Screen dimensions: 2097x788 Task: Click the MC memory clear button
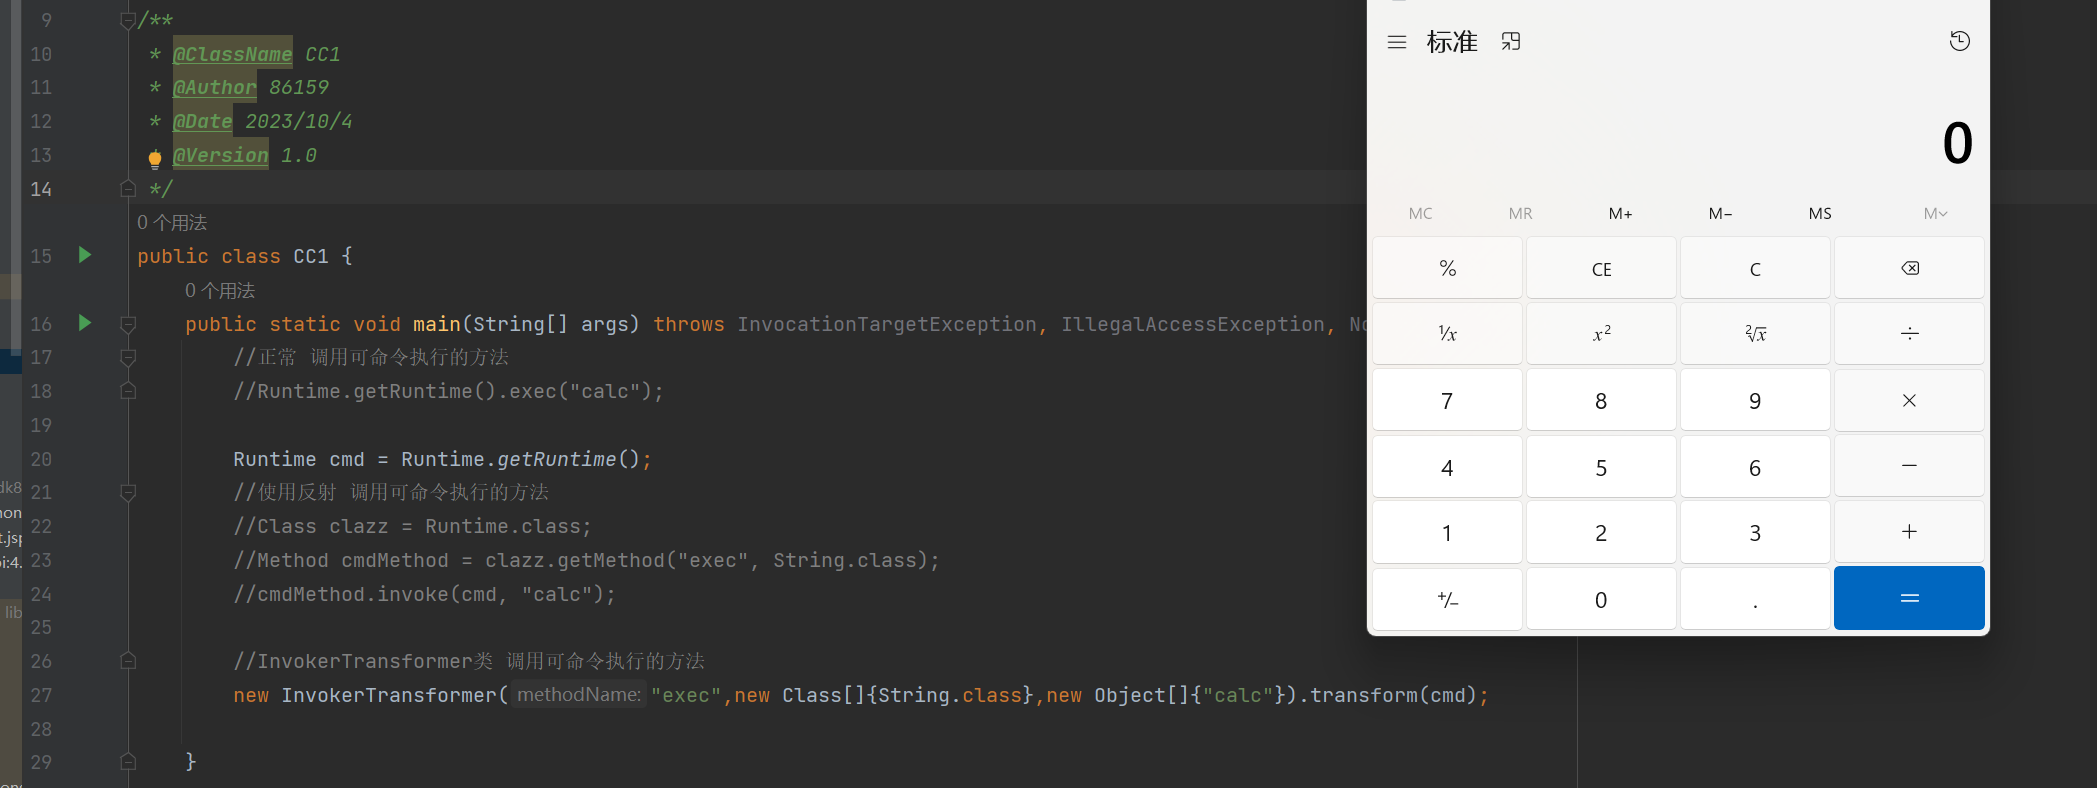[x=1420, y=213]
